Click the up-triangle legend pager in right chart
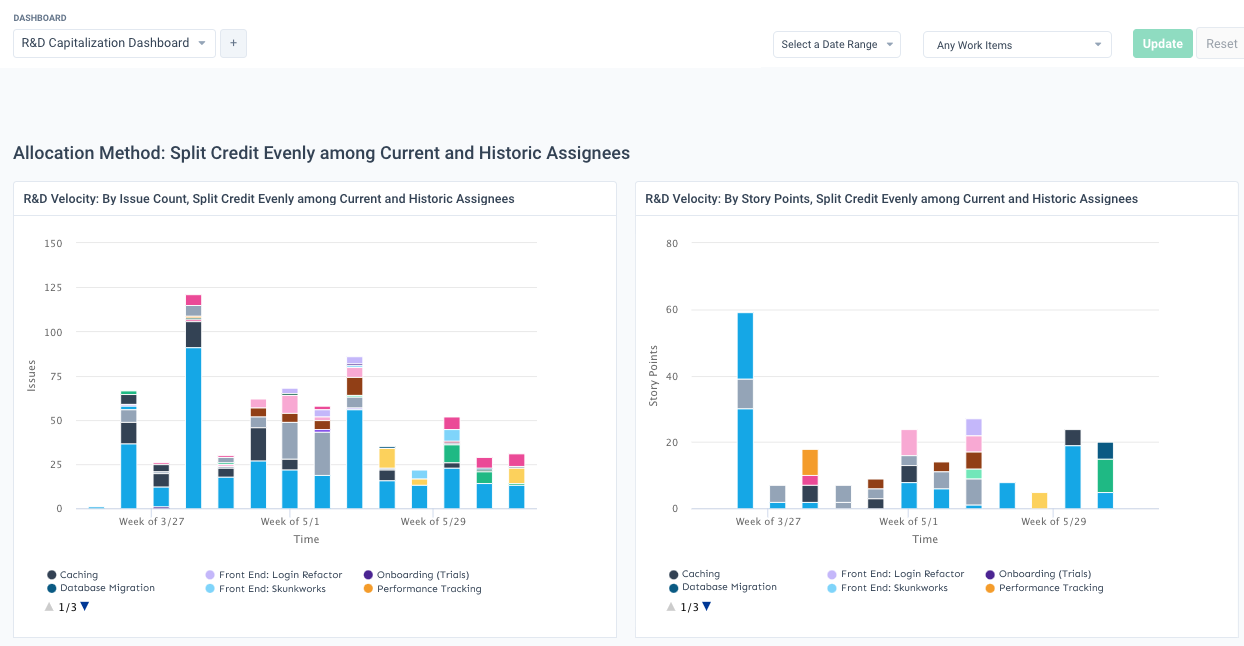The width and height of the screenshot is (1244, 646). click(x=670, y=606)
